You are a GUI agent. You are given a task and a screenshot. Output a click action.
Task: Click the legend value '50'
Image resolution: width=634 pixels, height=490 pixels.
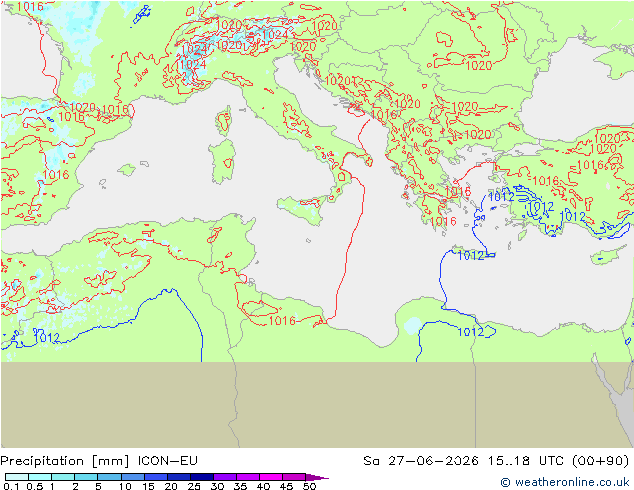tap(309, 486)
